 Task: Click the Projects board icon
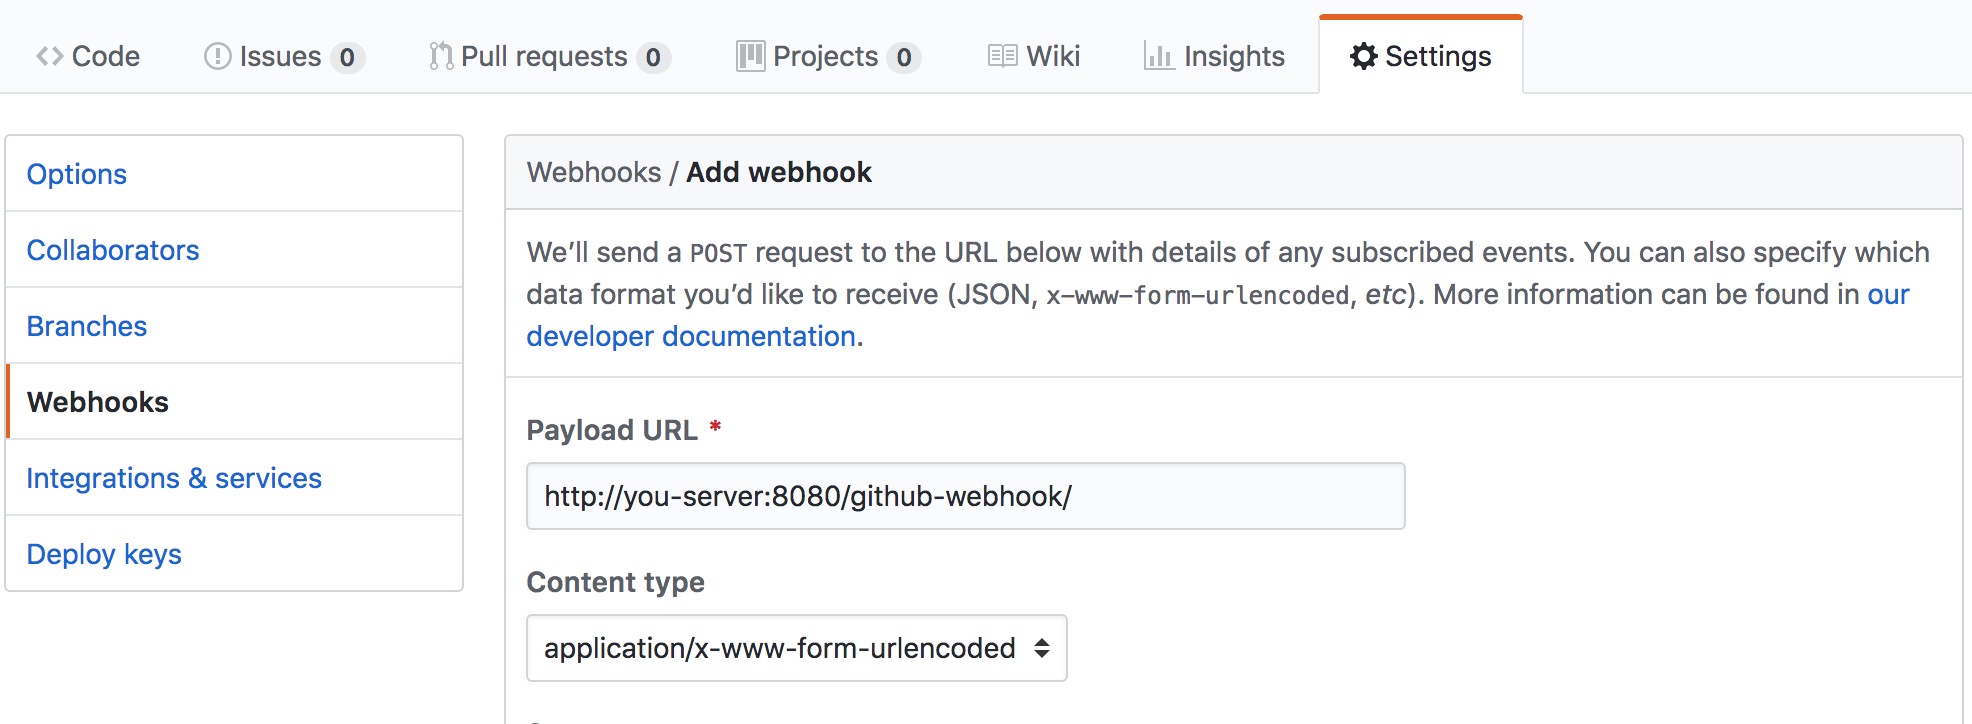point(751,56)
